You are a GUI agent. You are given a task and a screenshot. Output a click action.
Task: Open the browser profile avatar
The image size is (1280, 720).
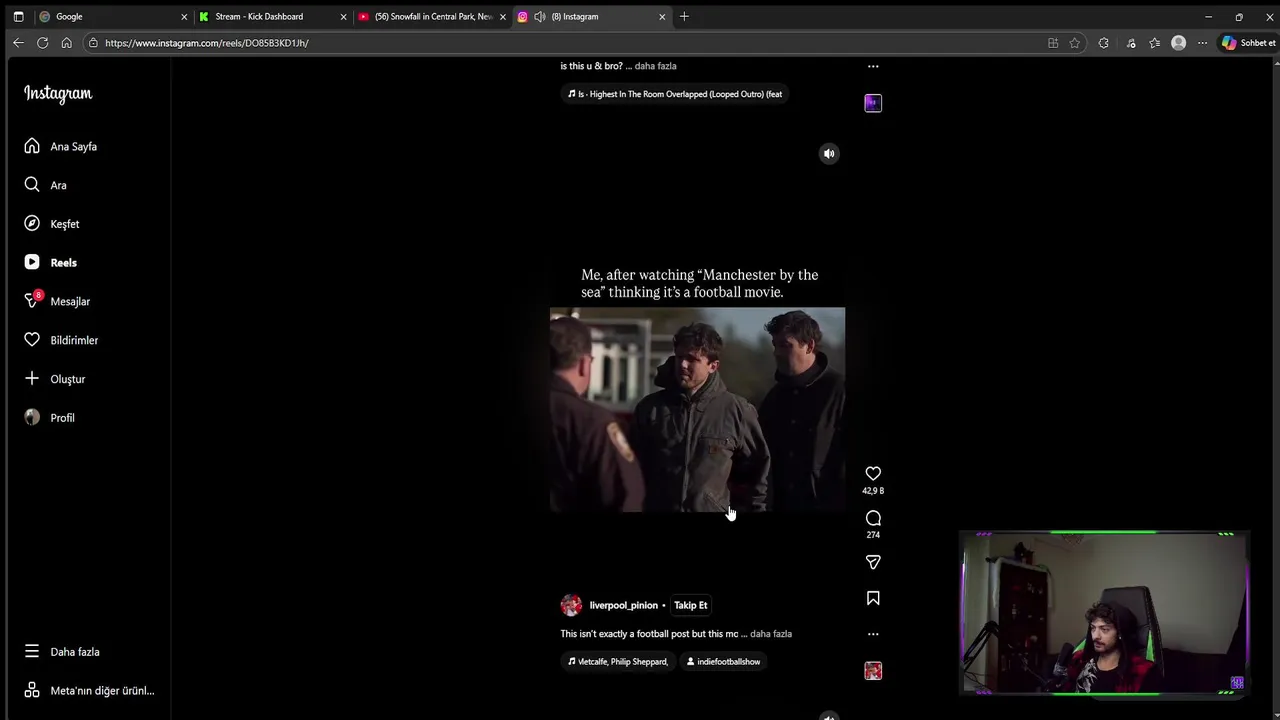tap(1179, 43)
